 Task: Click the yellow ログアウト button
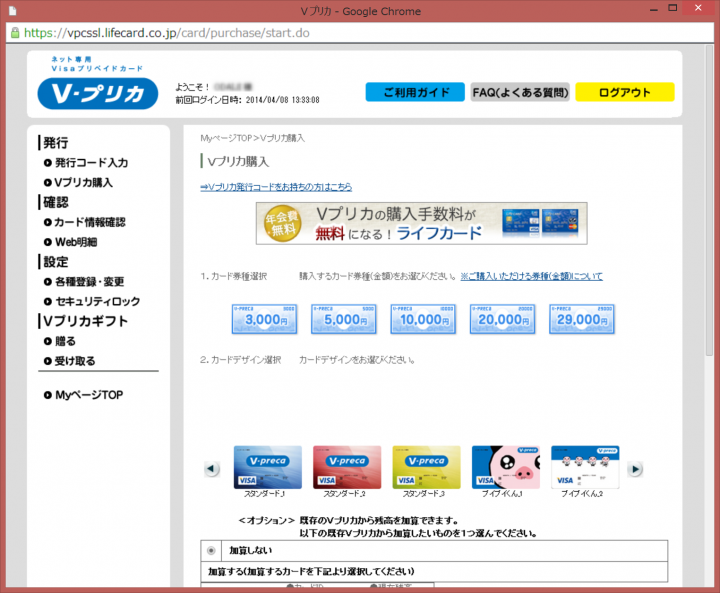pyautogui.click(x=624, y=92)
